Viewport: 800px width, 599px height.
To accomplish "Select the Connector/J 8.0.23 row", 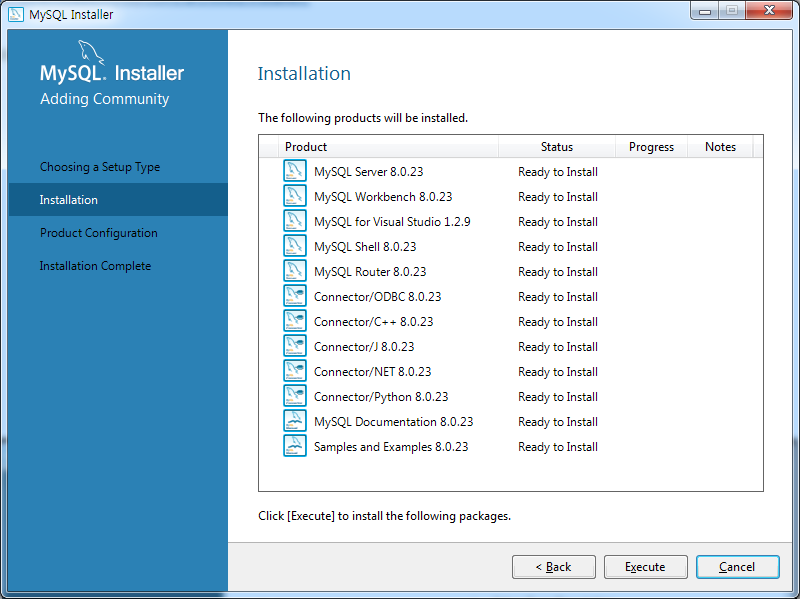I will [x=511, y=346].
